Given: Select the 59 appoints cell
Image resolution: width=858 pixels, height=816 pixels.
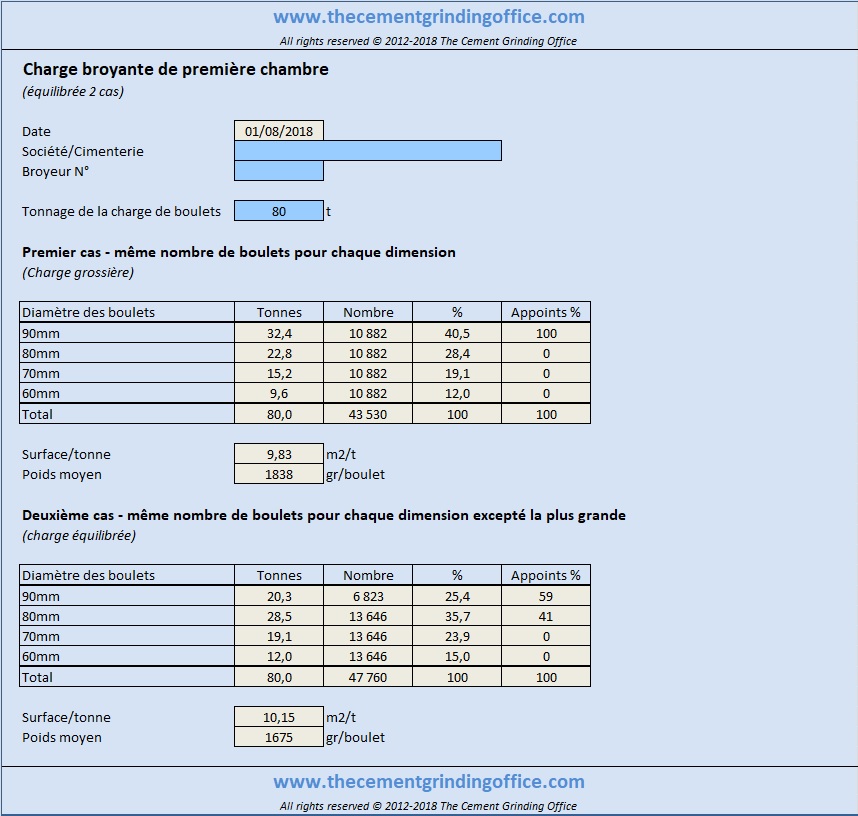Looking at the screenshot, I should pyautogui.click(x=546, y=596).
